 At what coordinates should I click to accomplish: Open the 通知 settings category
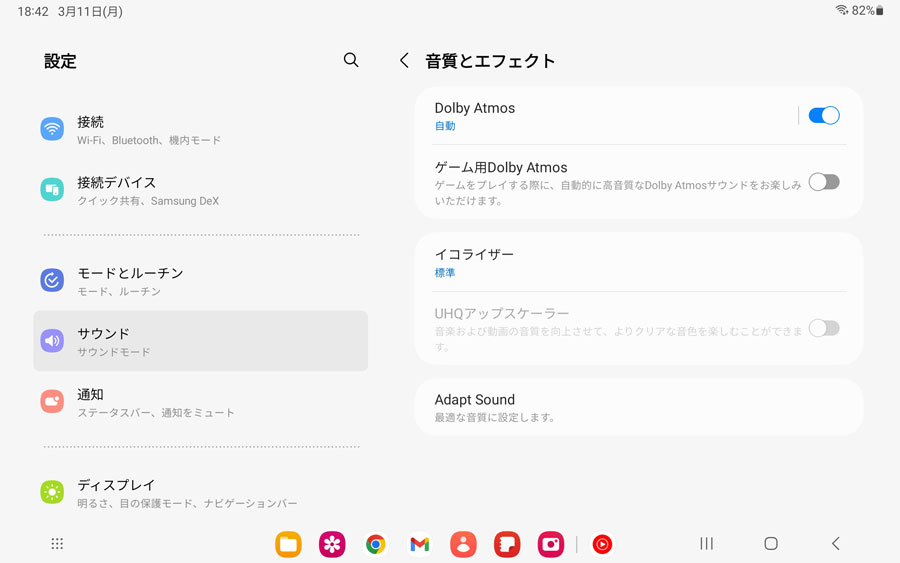[x=200, y=402]
